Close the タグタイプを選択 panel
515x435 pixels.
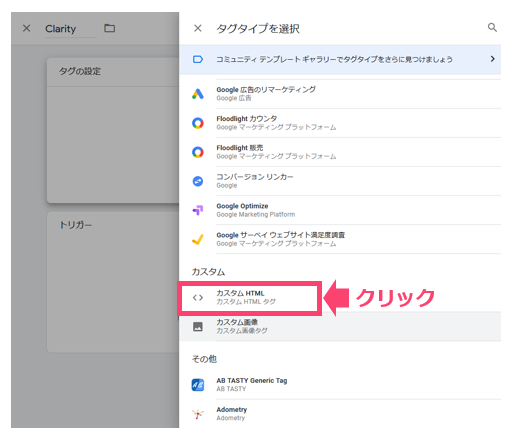point(198,28)
